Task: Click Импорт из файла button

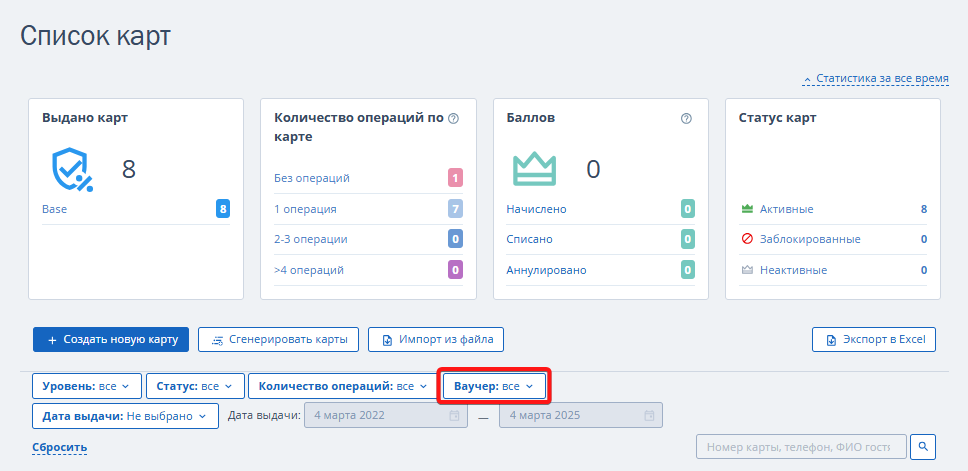Action: pyautogui.click(x=436, y=340)
